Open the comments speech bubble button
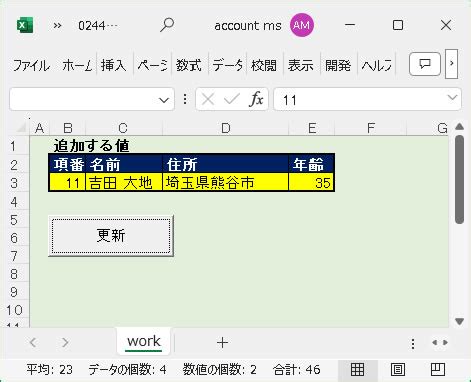 (425, 64)
